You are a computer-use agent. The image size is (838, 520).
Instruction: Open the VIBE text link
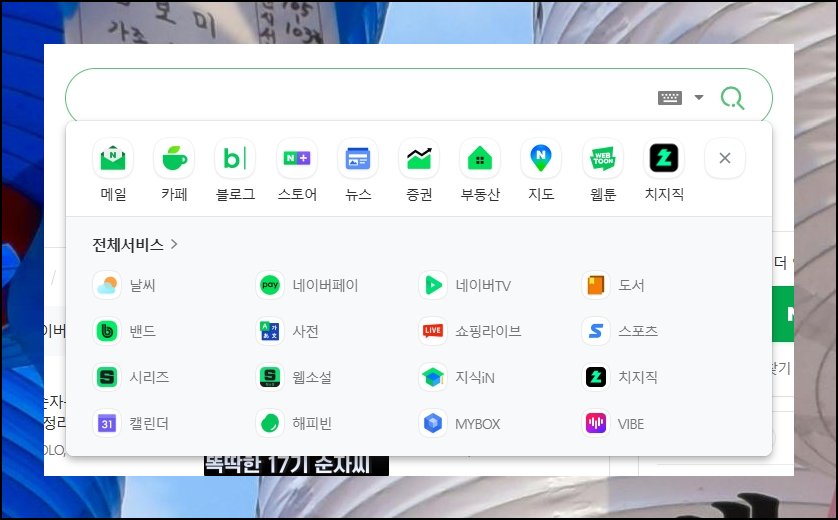tap(631, 424)
